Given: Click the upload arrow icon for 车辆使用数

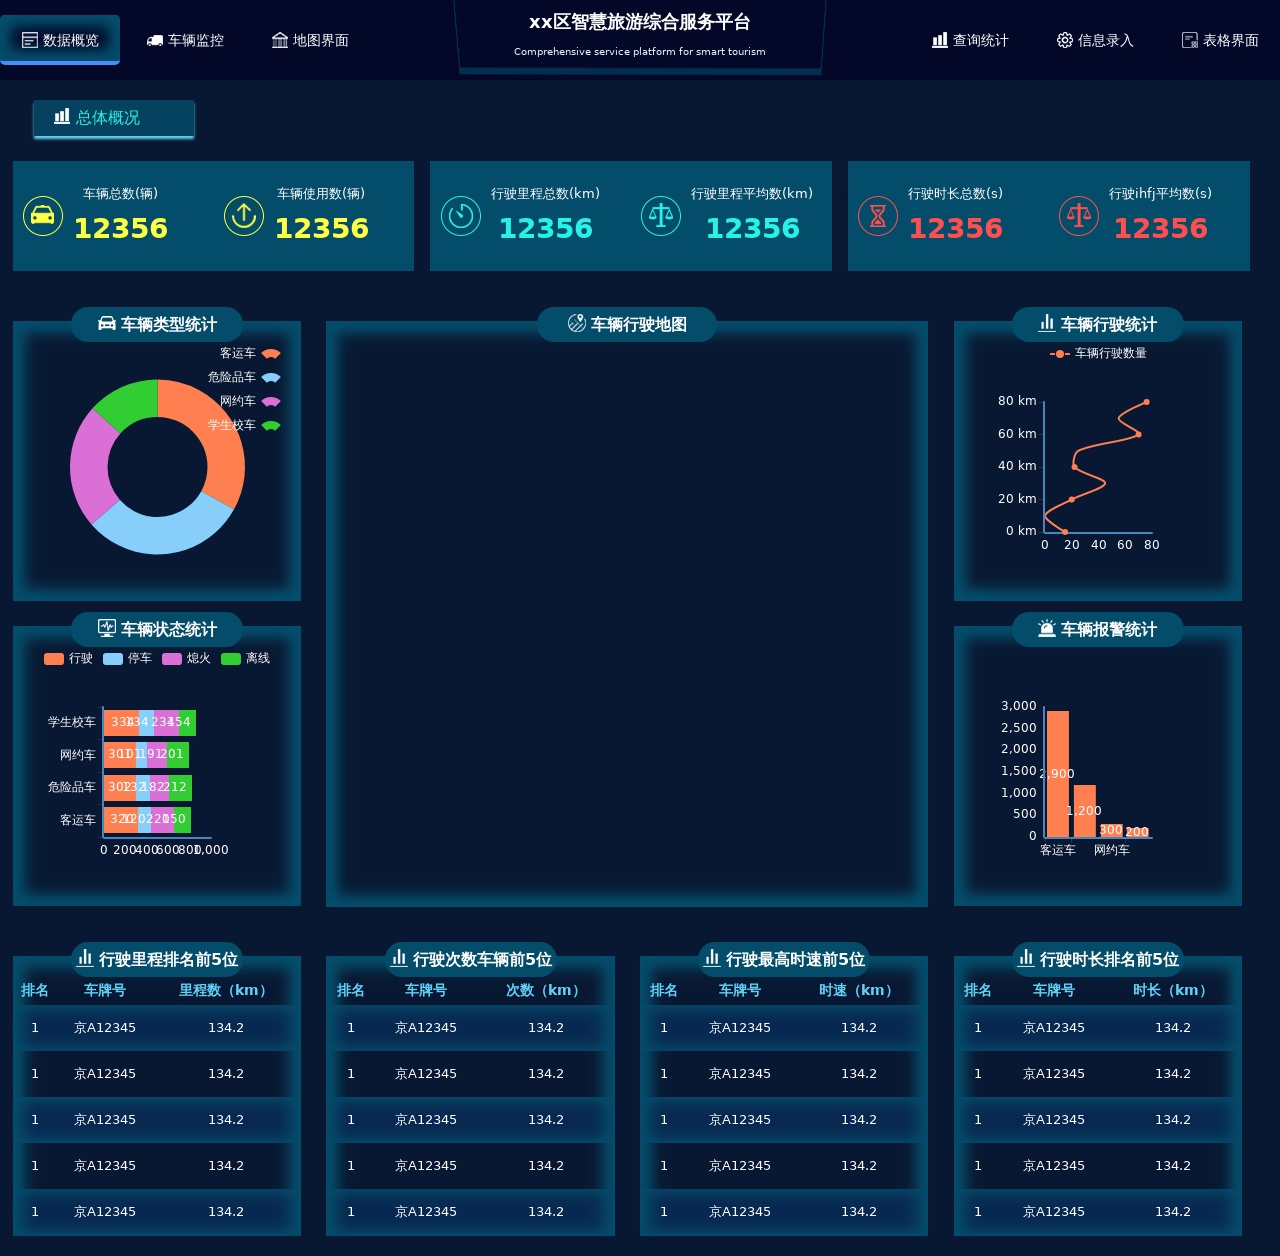Looking at the screenshot, I should [x=244, y=216].
